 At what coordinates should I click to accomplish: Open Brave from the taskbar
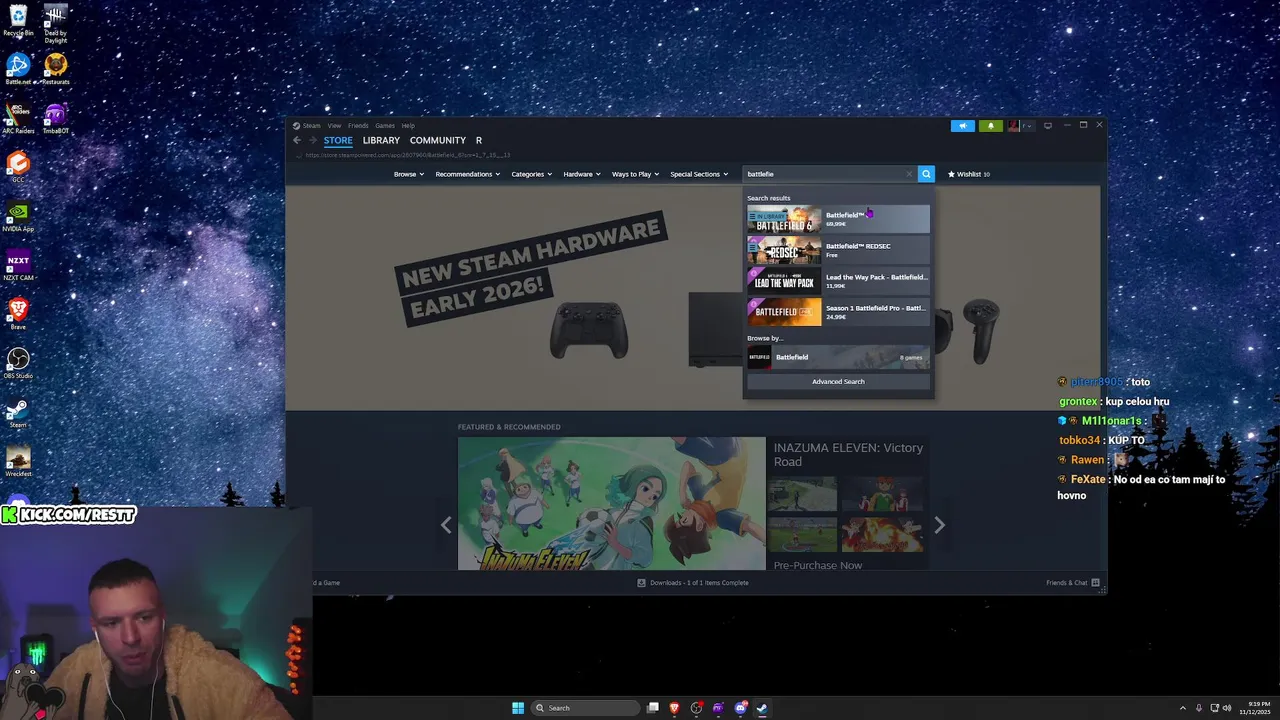(x=674, y=708)
